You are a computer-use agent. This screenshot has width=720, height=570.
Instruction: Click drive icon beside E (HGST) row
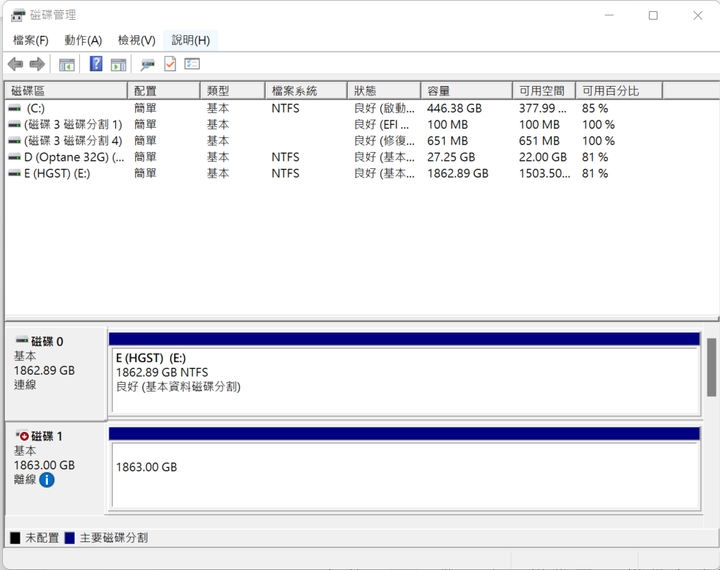(x=15, y=174)
